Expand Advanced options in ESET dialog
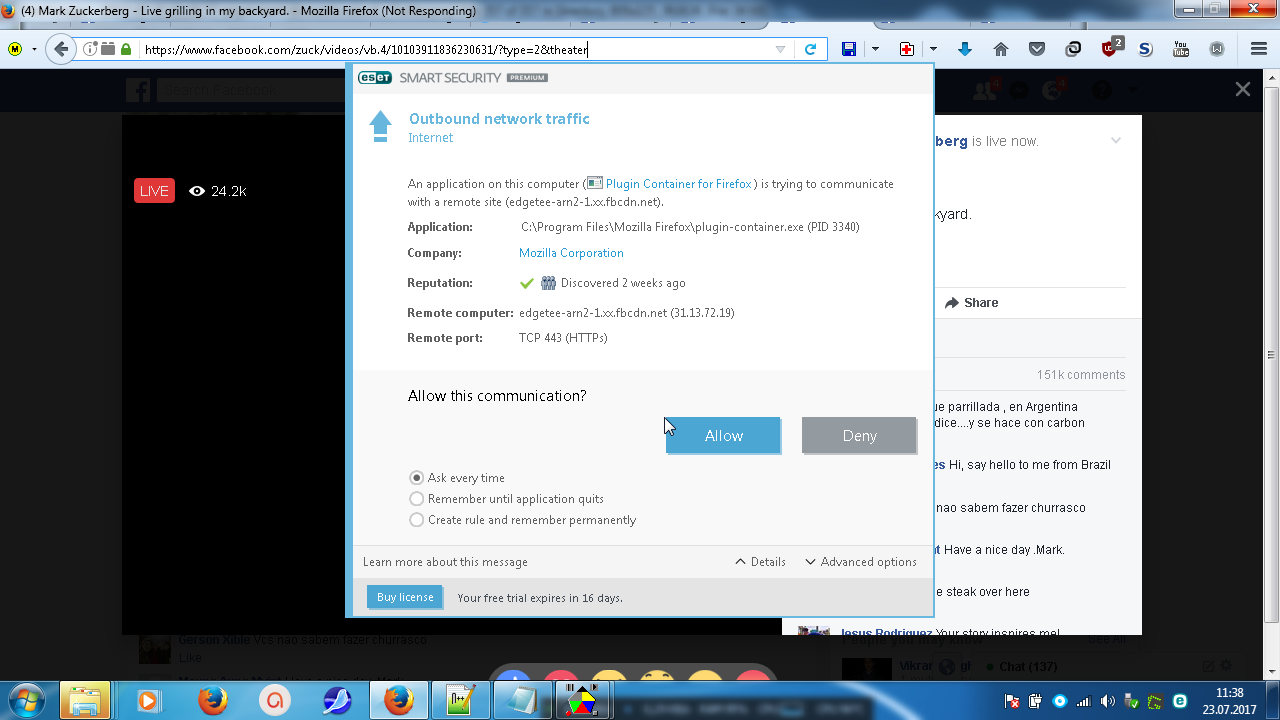The height and width of the screenshot is (720, 1280). (861, 562)
